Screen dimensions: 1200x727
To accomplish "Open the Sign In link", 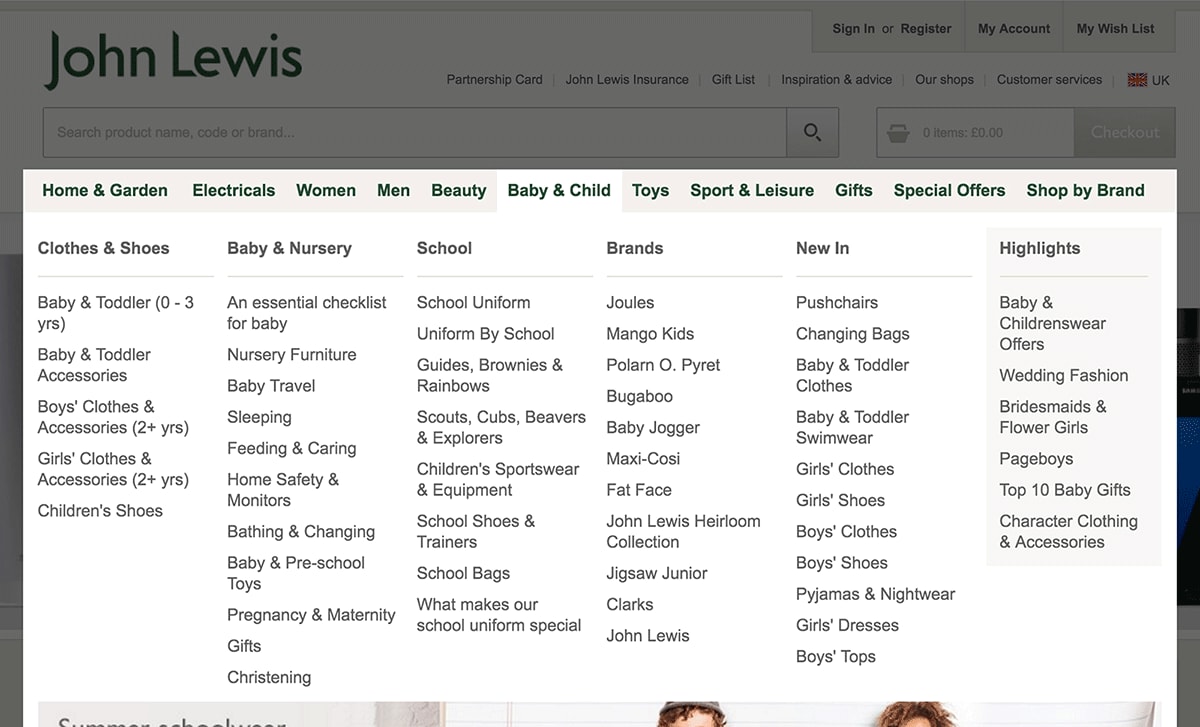I will [854, 29].
